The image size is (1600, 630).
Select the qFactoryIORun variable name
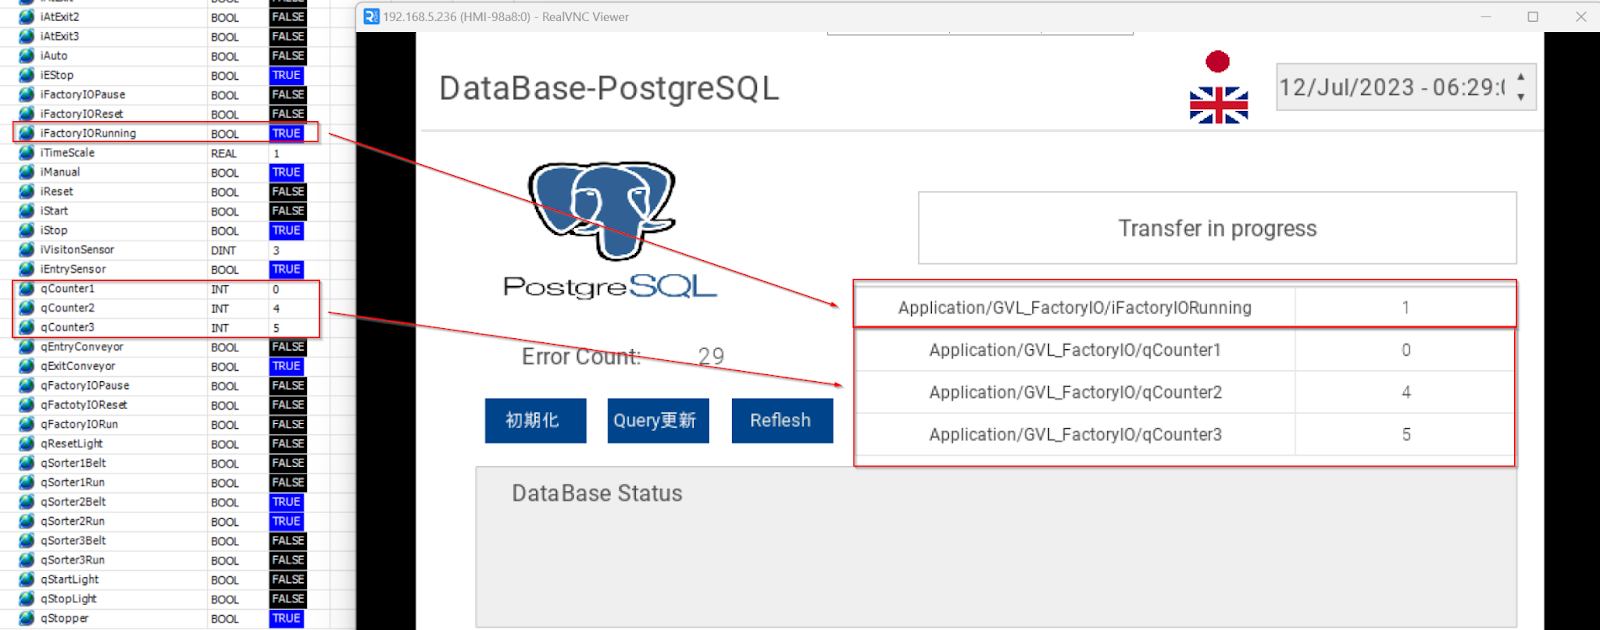tap(79, 424)
